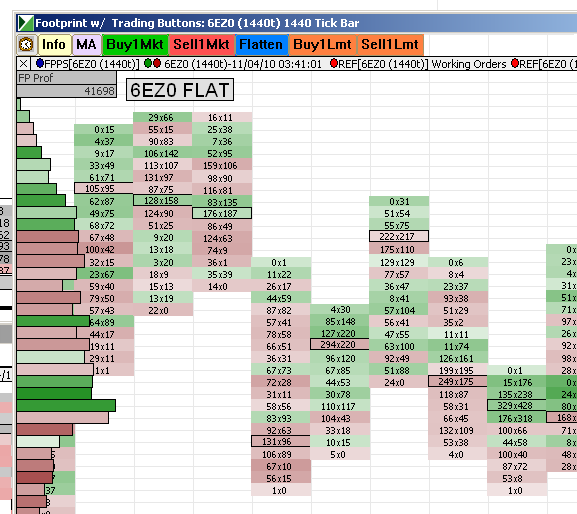The width and height of the screenshot is (577, 514).
Task: Click the 6EZ0 FLAT position label
Action: coord(180,89)
